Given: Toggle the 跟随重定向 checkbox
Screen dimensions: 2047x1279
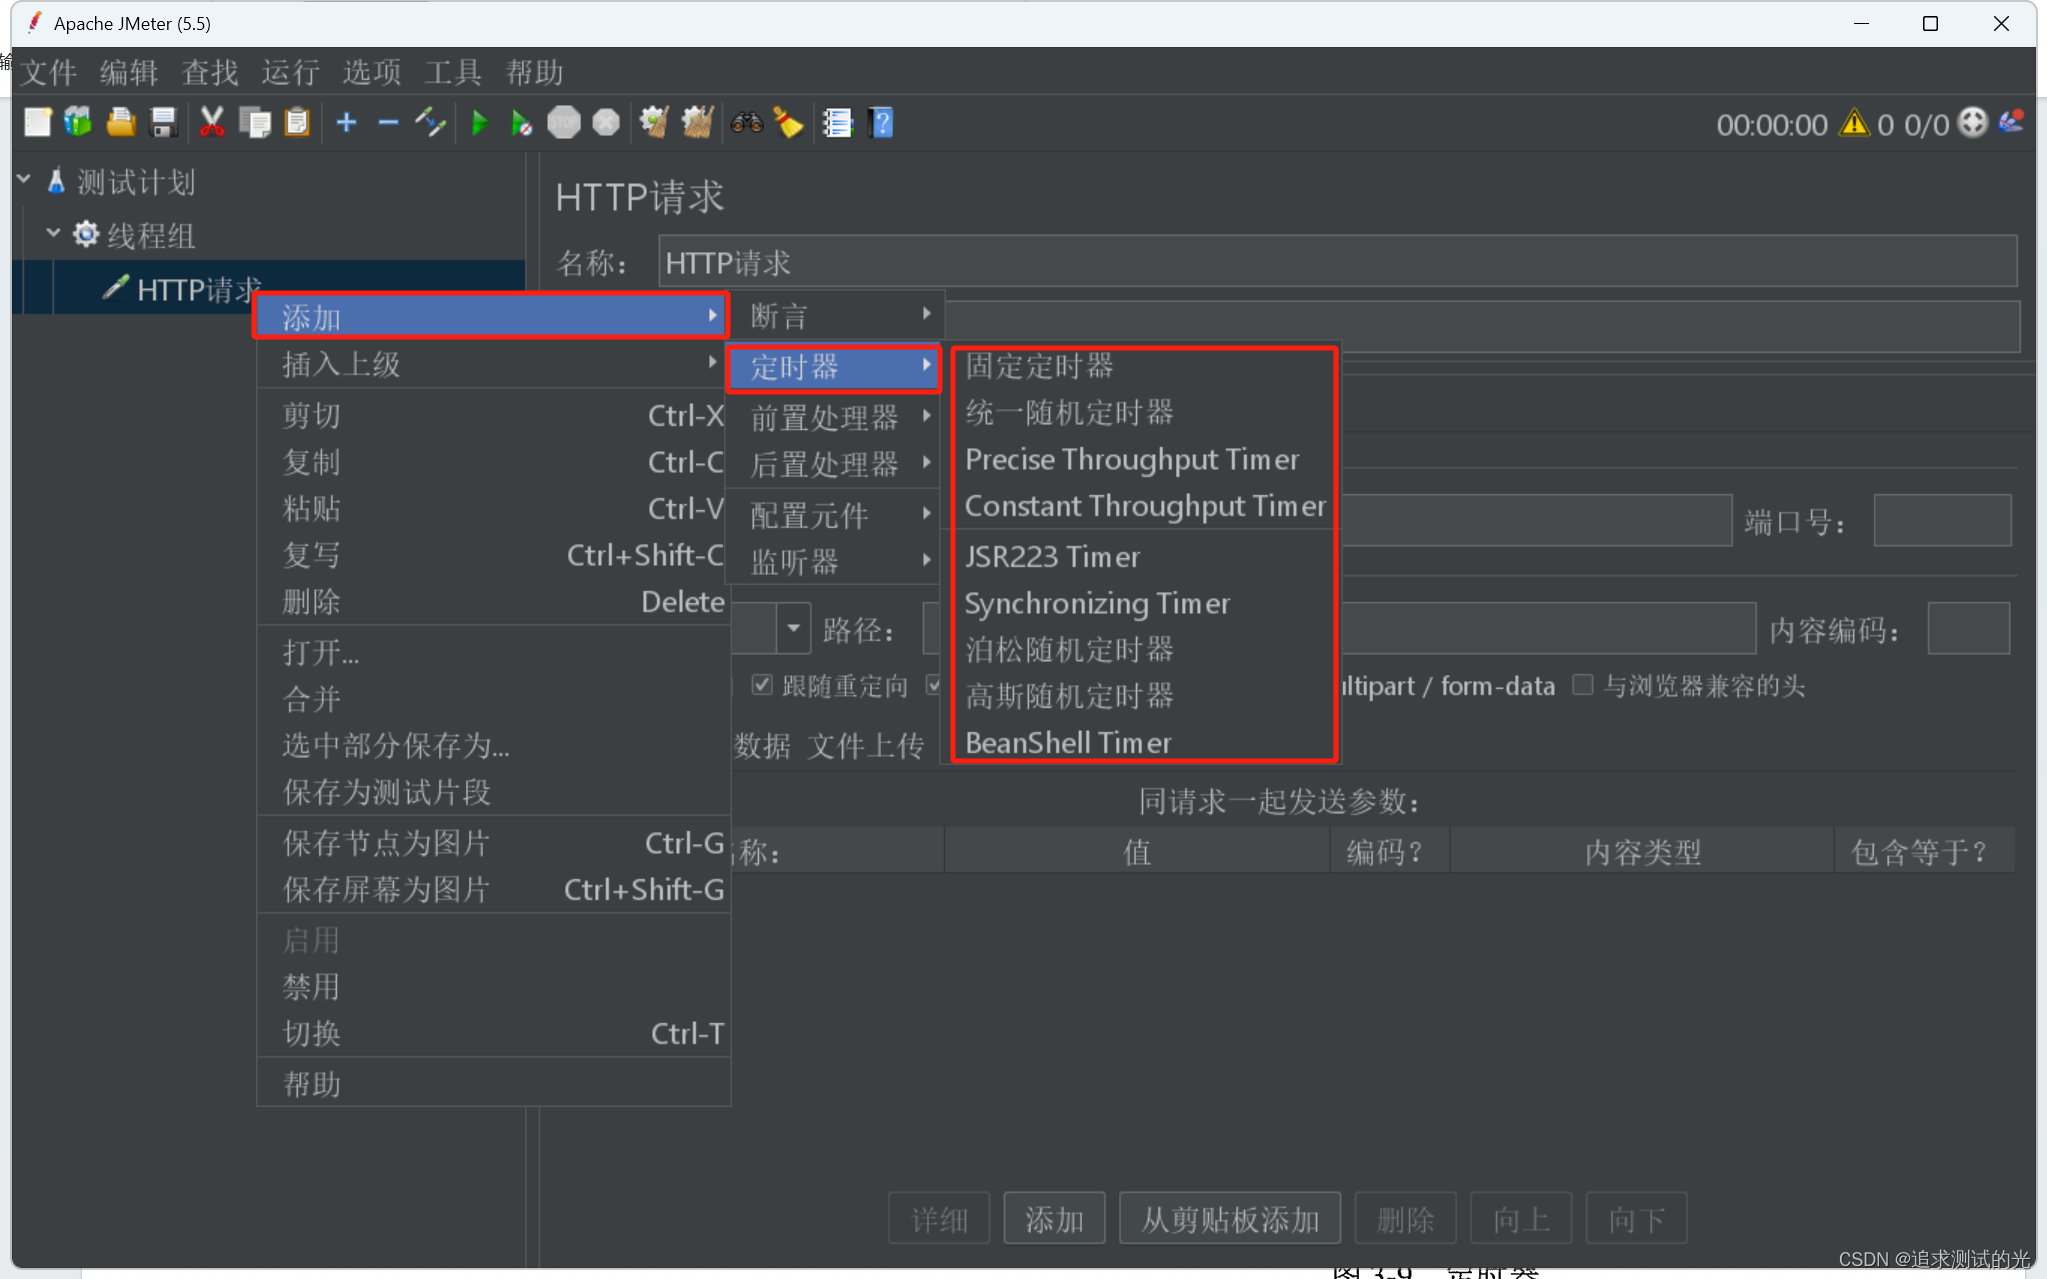Looking at the screenshot, I should (762, 685).
